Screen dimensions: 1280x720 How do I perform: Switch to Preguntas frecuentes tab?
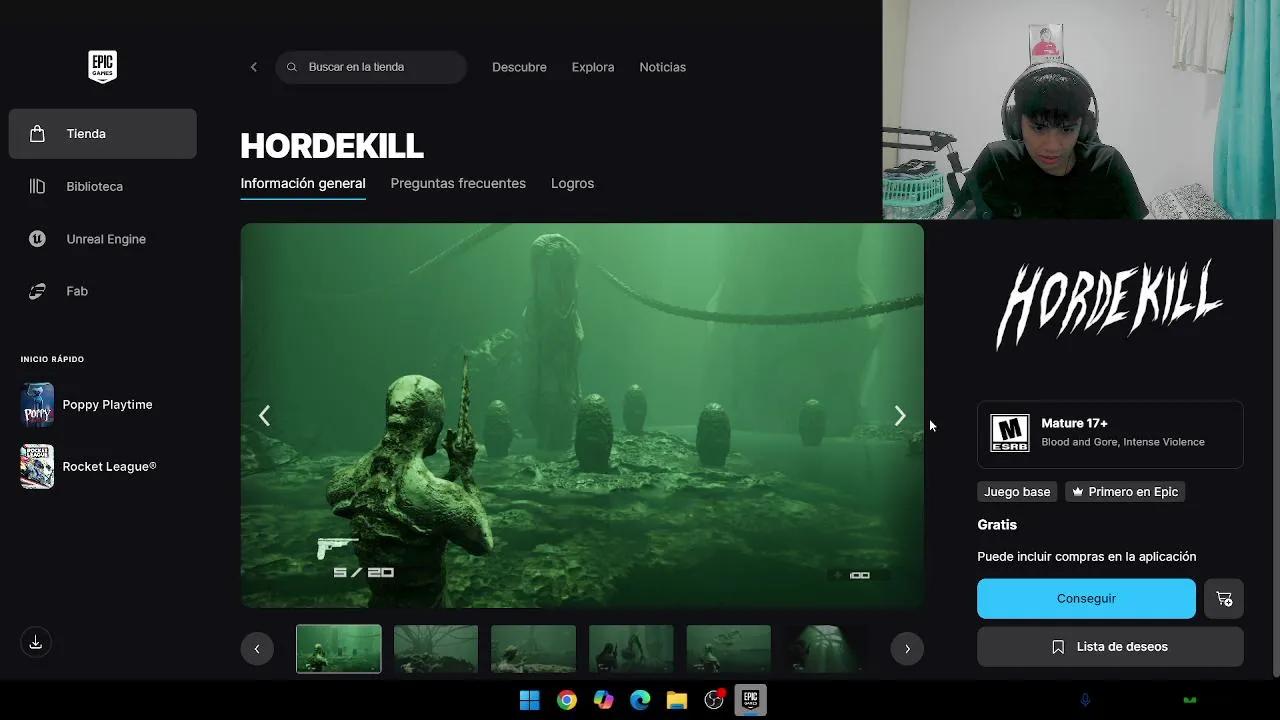tap(458, 184)
